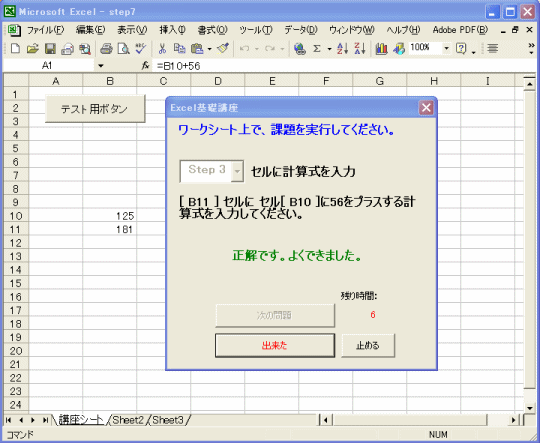Screen dimensions: 540x443
Task: Sort ascending with the A-Z icon
Action: 342,49
